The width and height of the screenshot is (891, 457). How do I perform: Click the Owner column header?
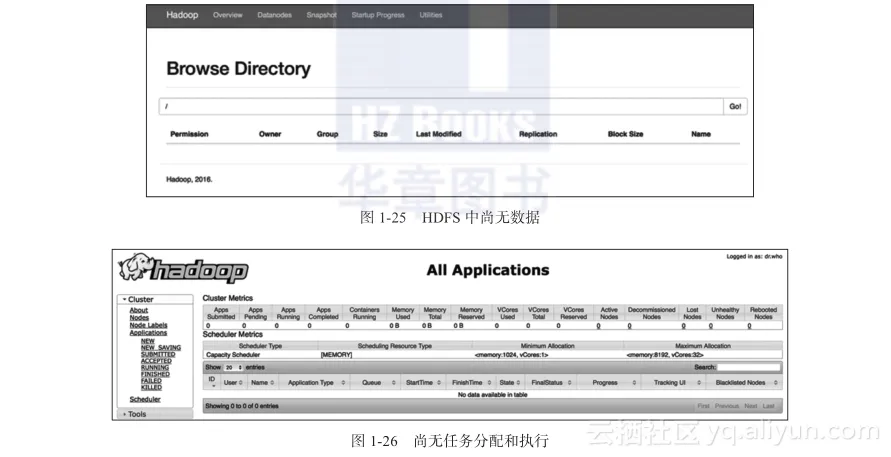point(270,134)
